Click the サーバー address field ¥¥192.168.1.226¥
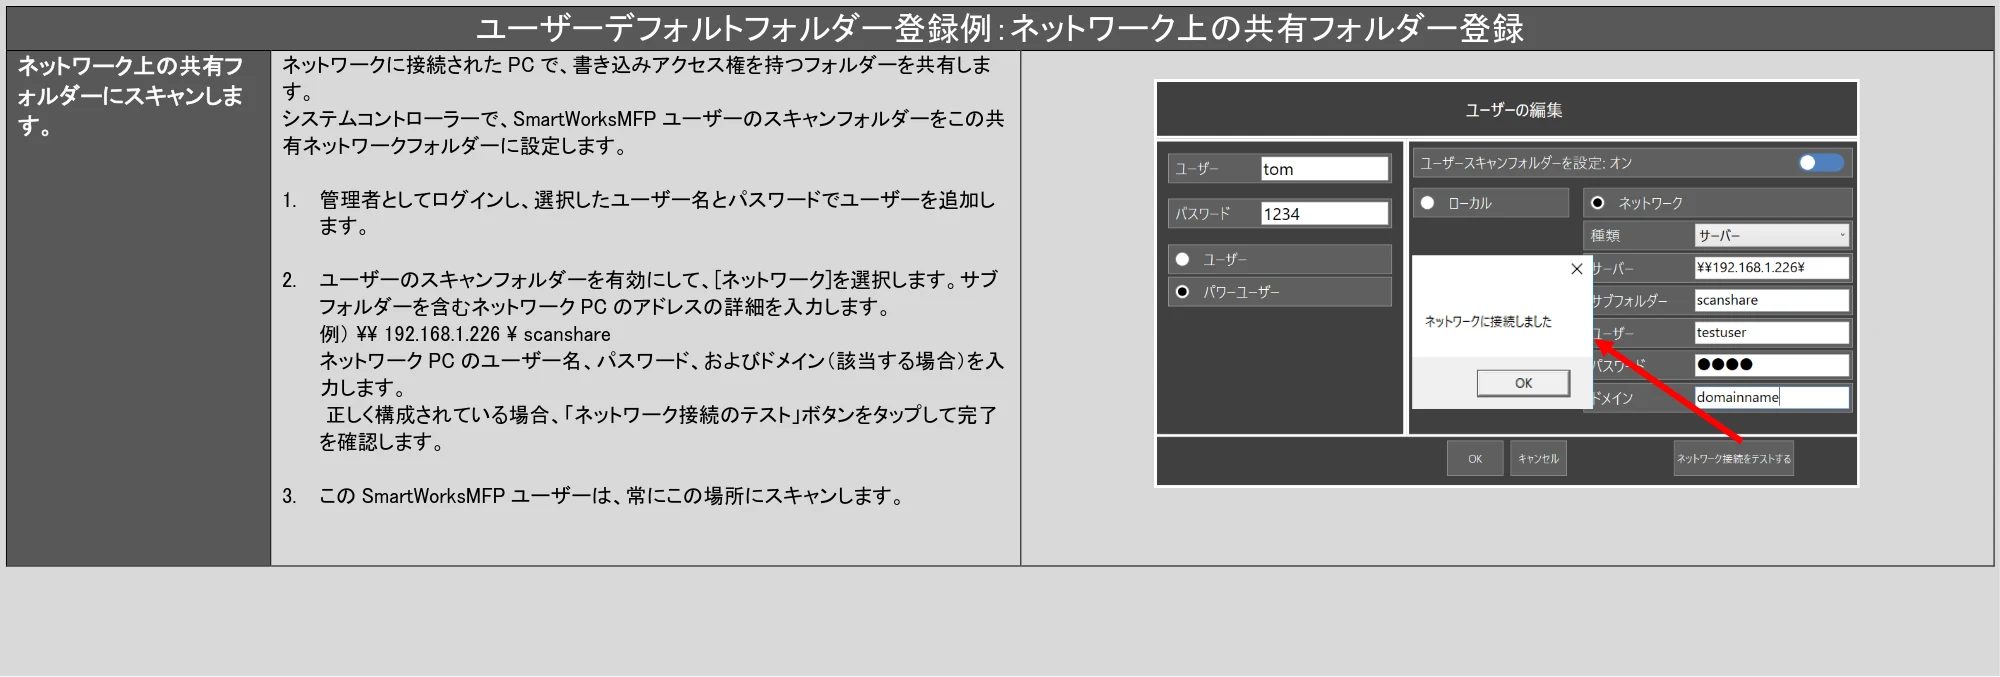Image resolution: width=2000 pixels, height=677 pixels. tap(1771, 268)
